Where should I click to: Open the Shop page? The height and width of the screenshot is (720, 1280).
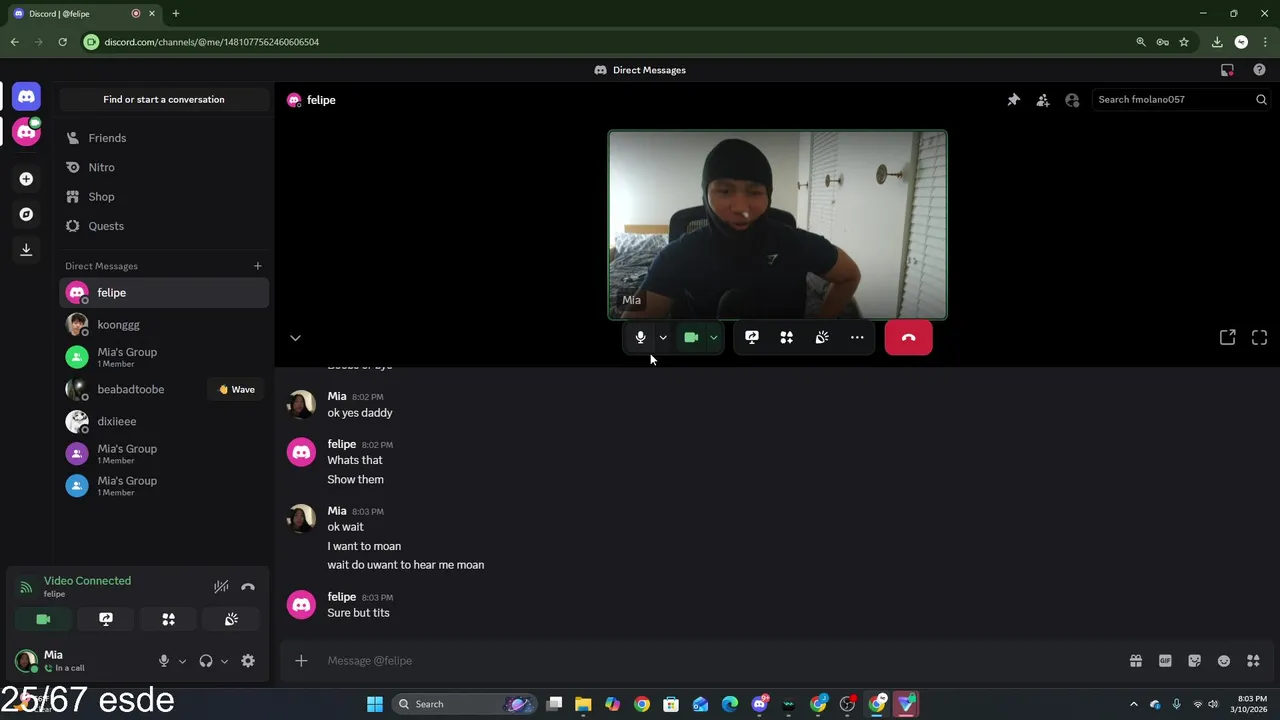coord(164,197)
